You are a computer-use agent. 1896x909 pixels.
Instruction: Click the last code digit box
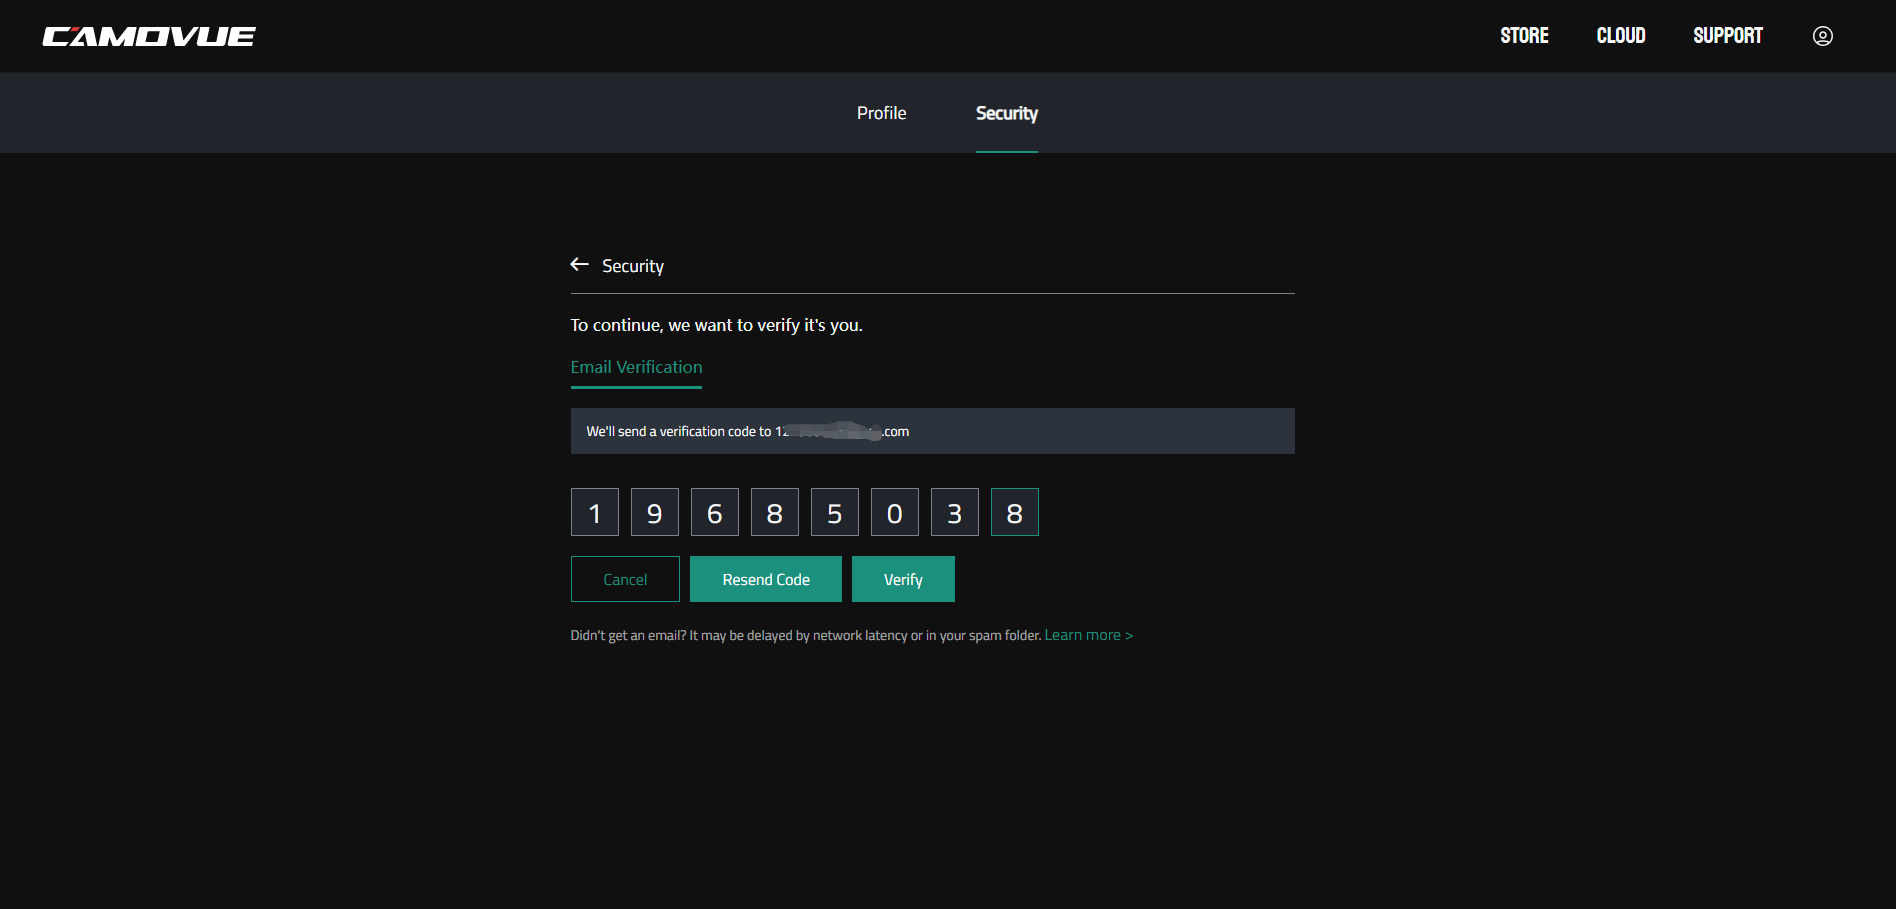click(x=1014, y=512)
